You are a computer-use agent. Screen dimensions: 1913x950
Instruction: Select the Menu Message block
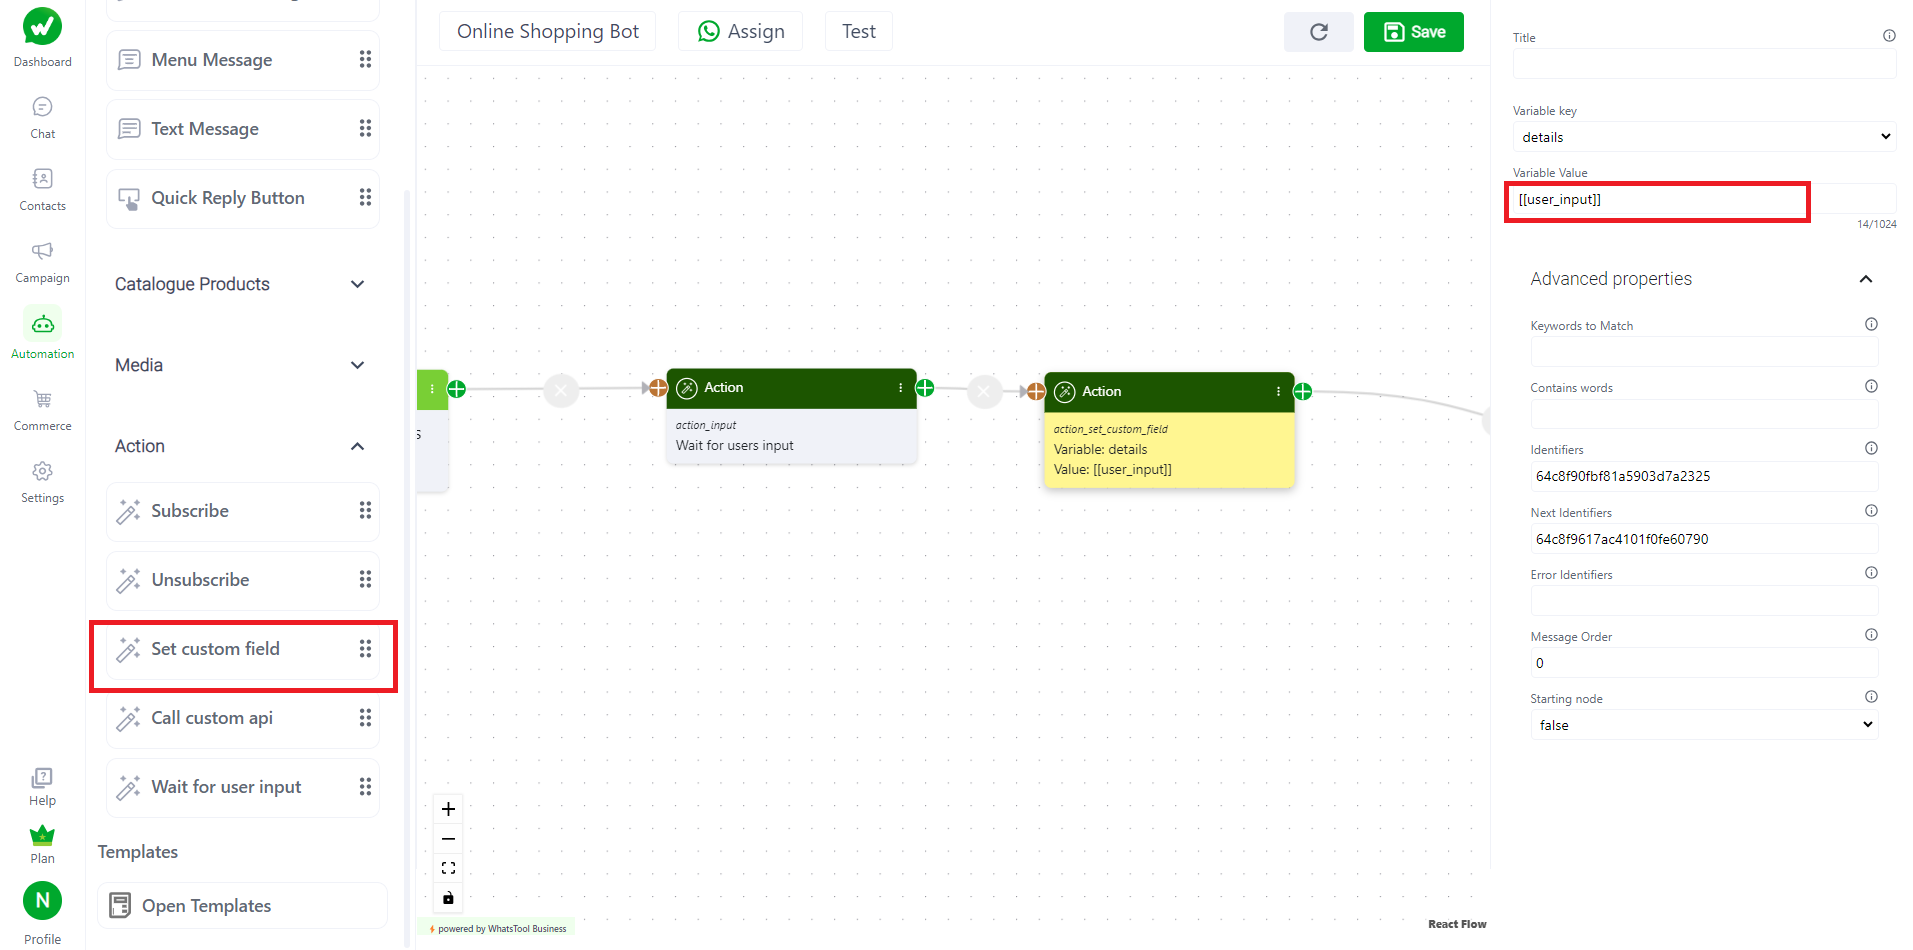tap(242, 60)
